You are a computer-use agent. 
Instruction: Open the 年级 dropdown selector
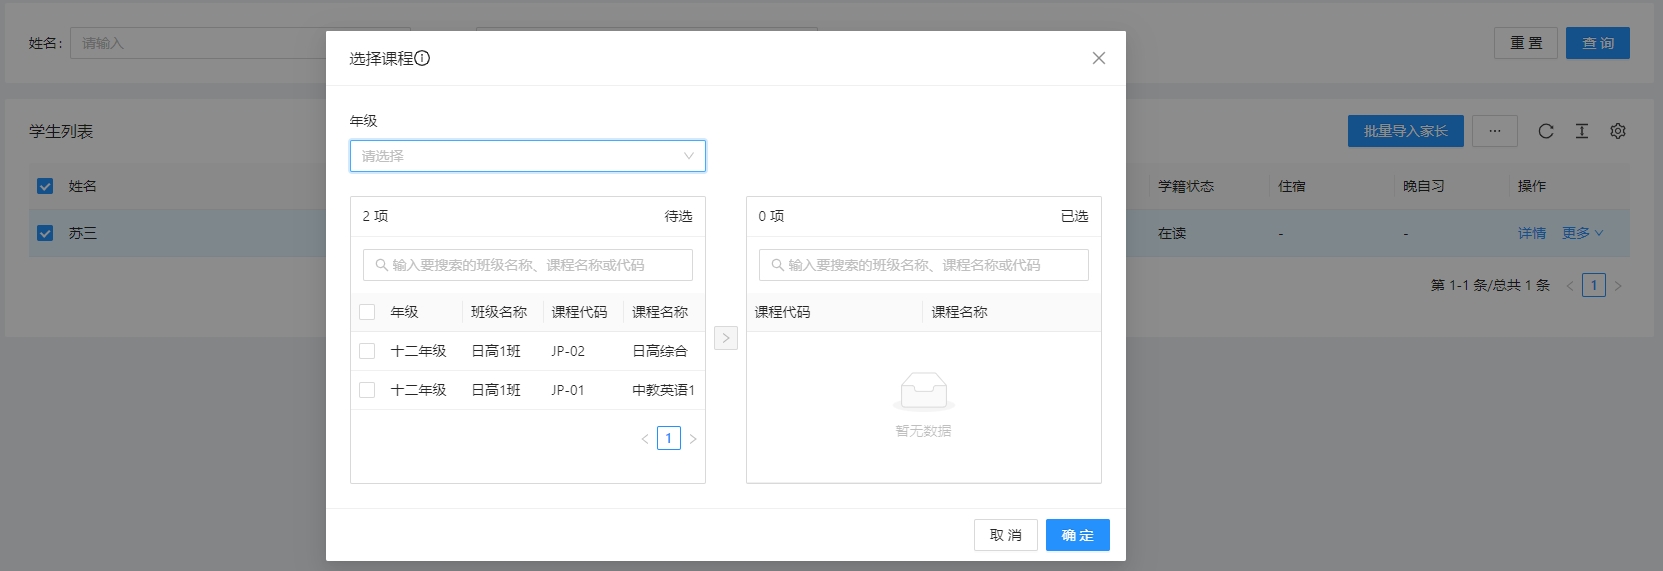tap(527, 156)
